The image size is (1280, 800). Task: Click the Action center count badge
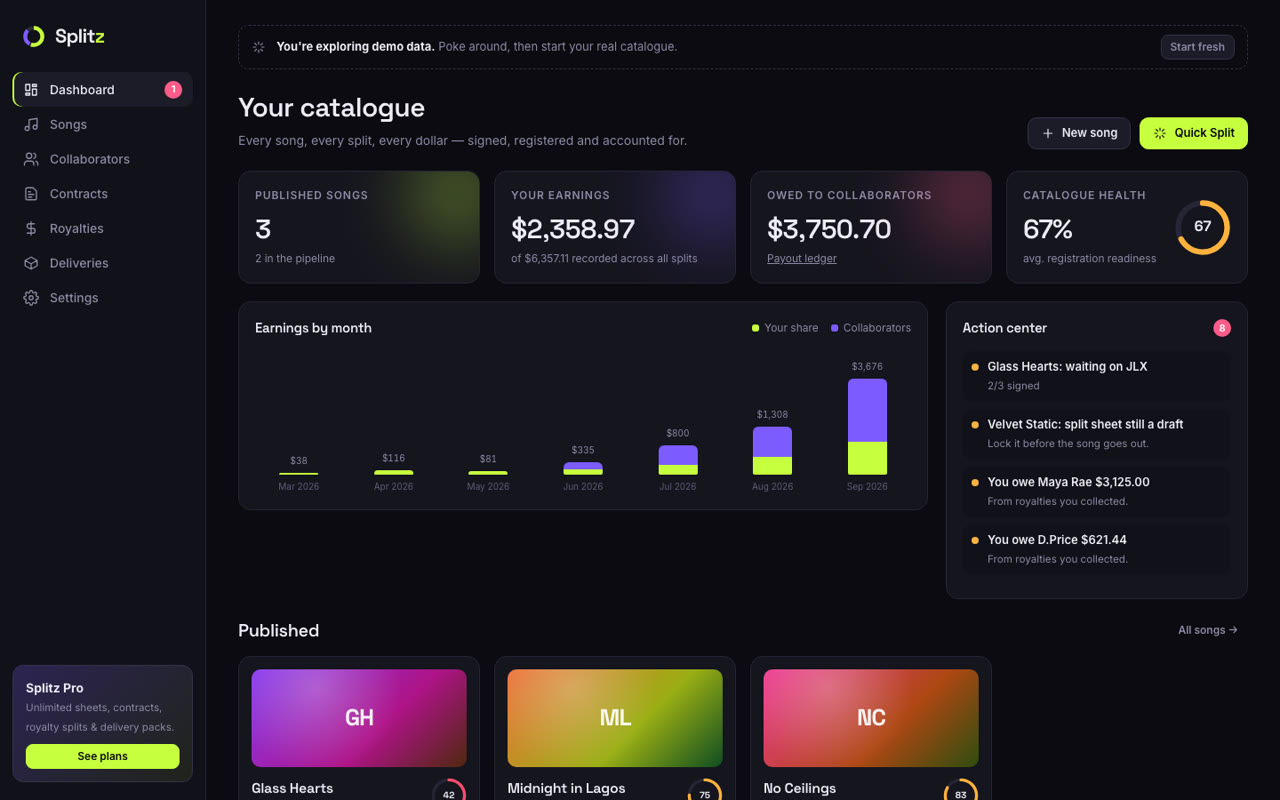tap(1222, 328)
